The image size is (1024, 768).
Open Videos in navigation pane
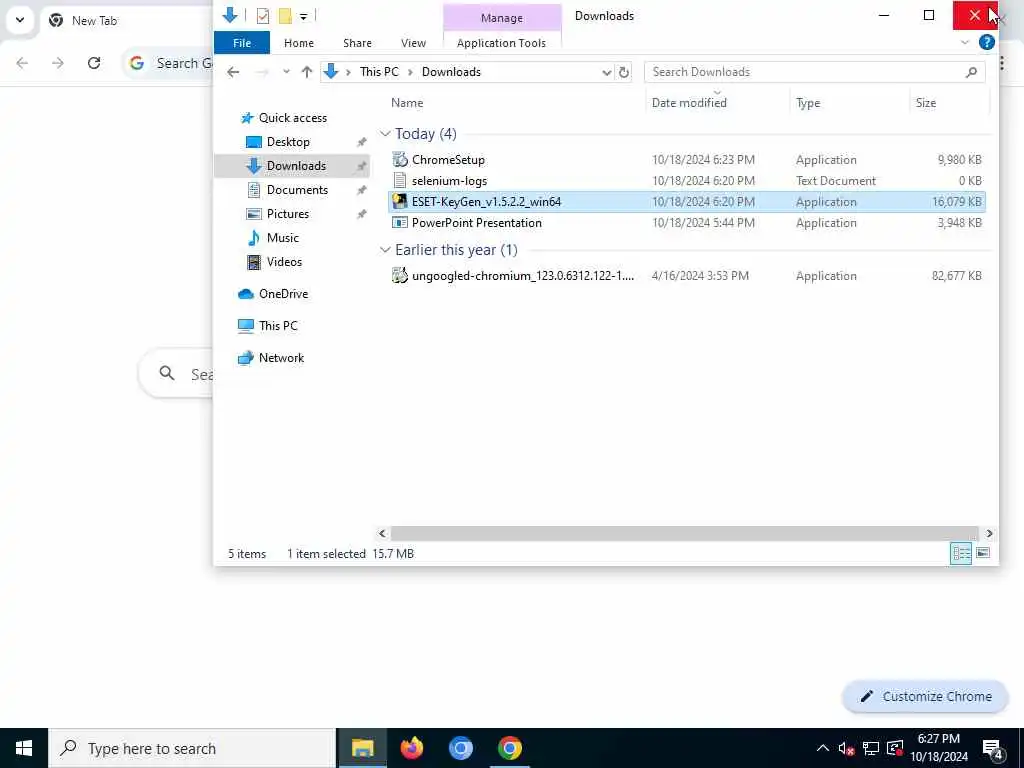(284, 262)
